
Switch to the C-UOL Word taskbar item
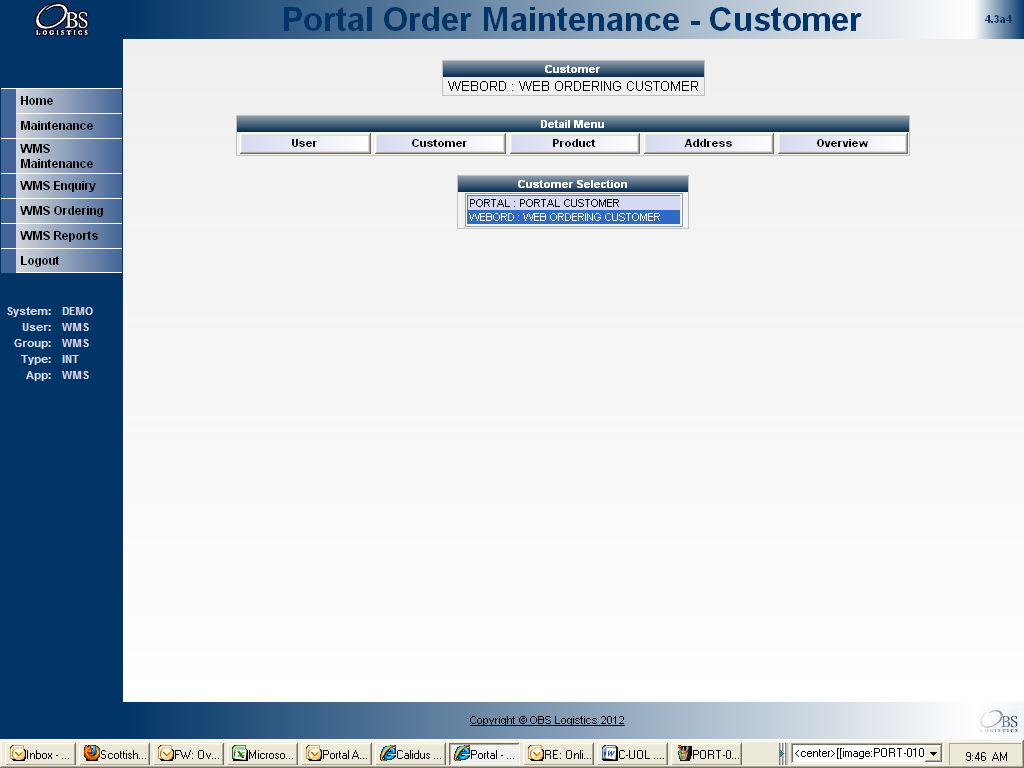(x=634, y=754)
